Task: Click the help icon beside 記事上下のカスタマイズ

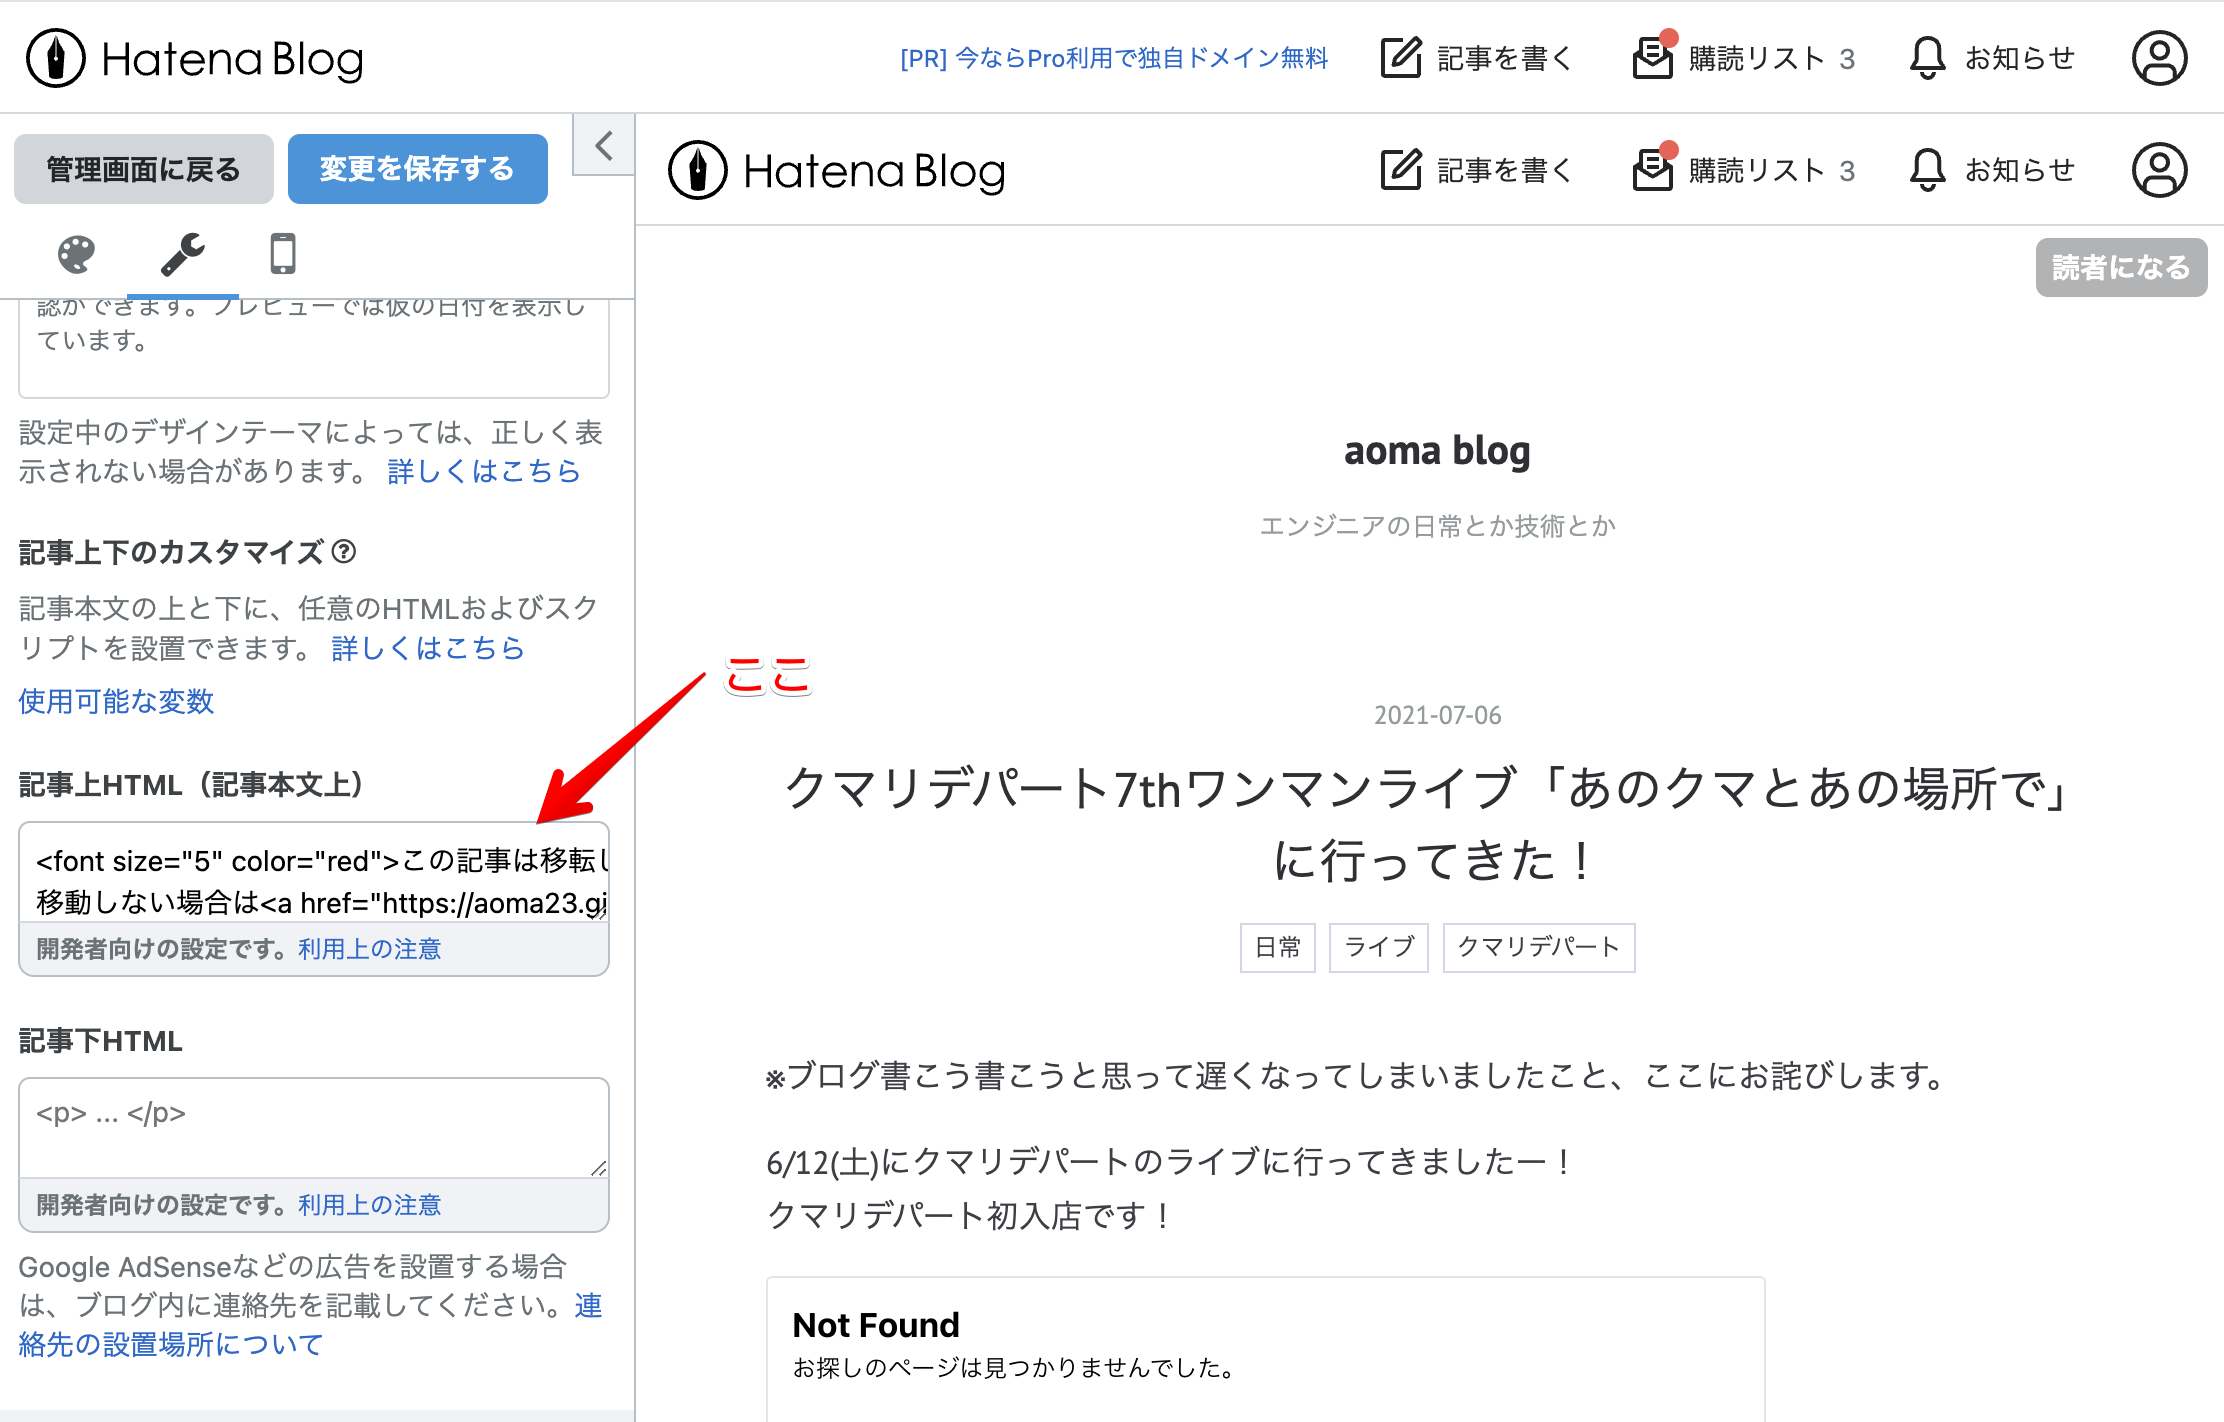Action: click(x=344, y=551)
